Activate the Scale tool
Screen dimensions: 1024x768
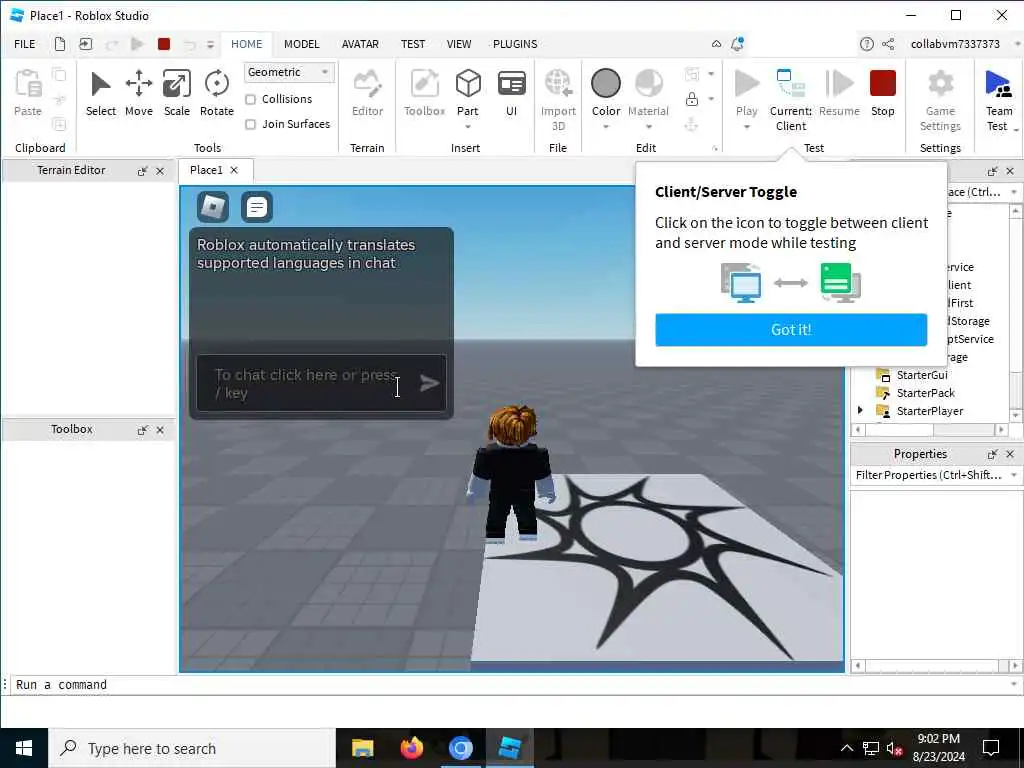coord(177,93)
